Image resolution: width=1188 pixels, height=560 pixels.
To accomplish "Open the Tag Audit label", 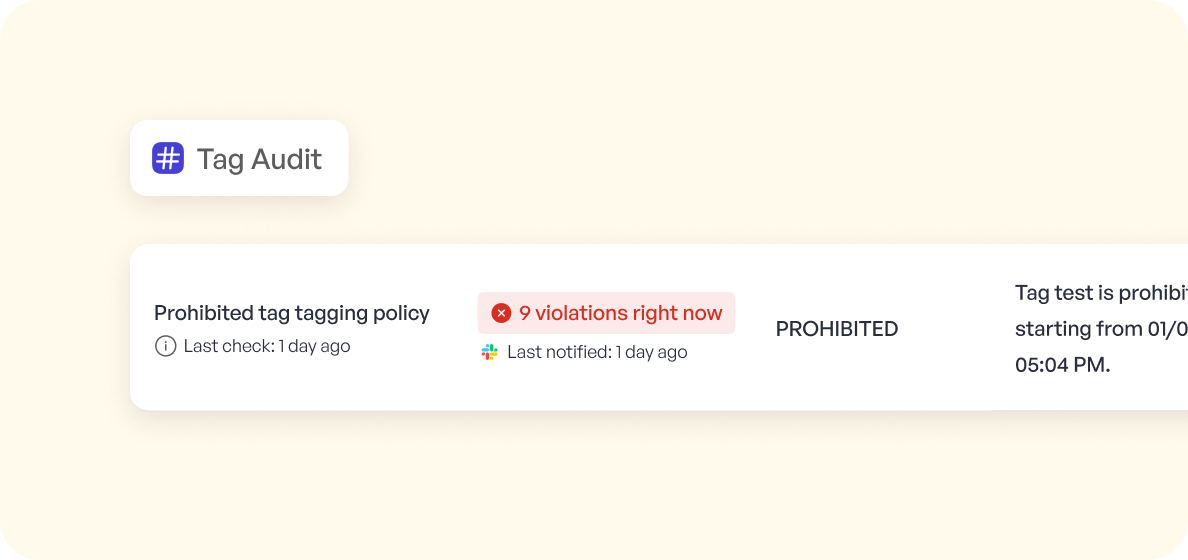I will [x=259, y=159].
